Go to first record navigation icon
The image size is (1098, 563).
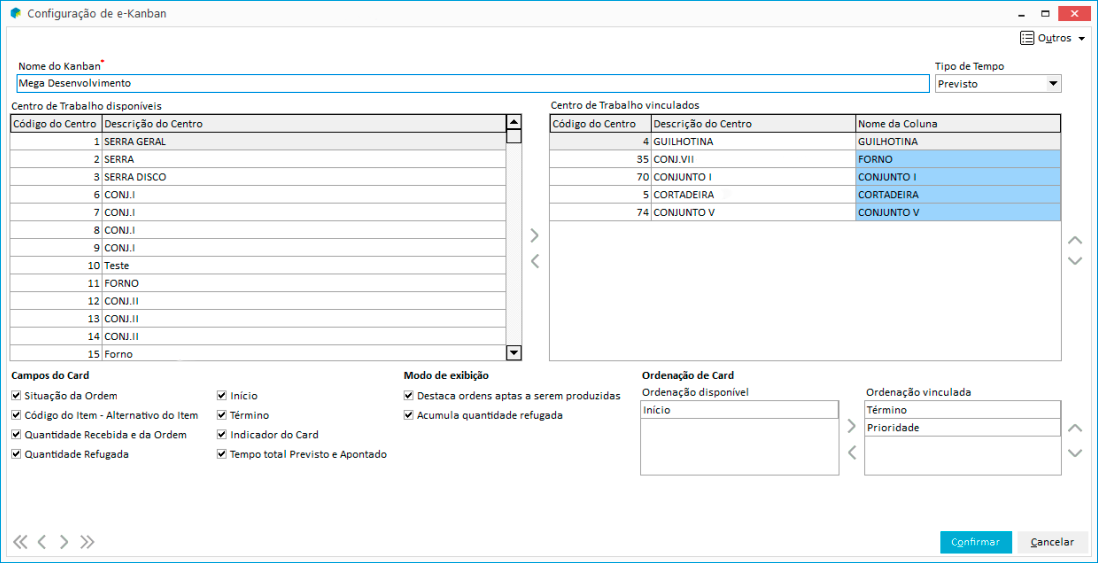click(x=20, y=541)
